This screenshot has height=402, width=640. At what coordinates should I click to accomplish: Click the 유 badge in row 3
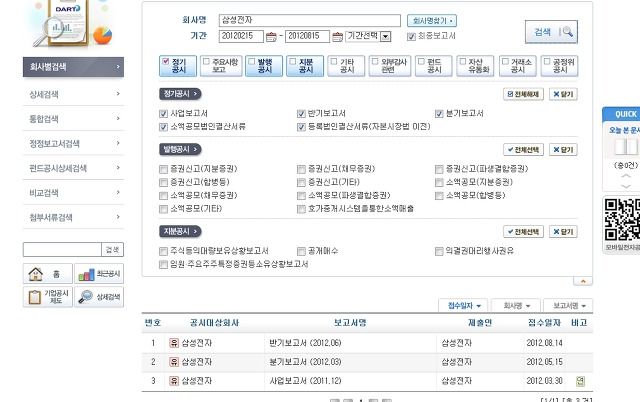pyautogui.click(x=174, y=381)
